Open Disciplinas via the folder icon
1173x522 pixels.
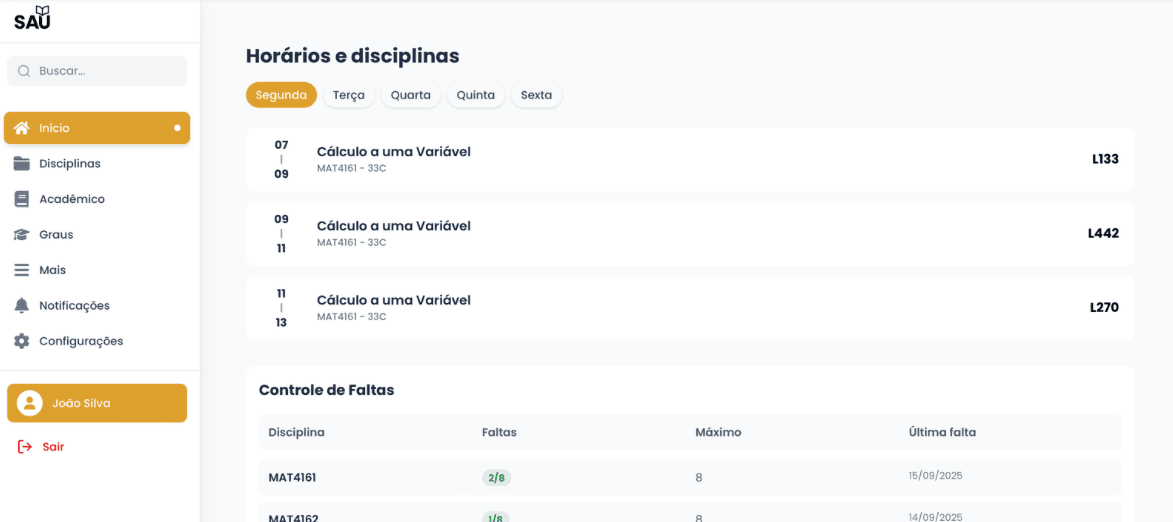[22, 164]
